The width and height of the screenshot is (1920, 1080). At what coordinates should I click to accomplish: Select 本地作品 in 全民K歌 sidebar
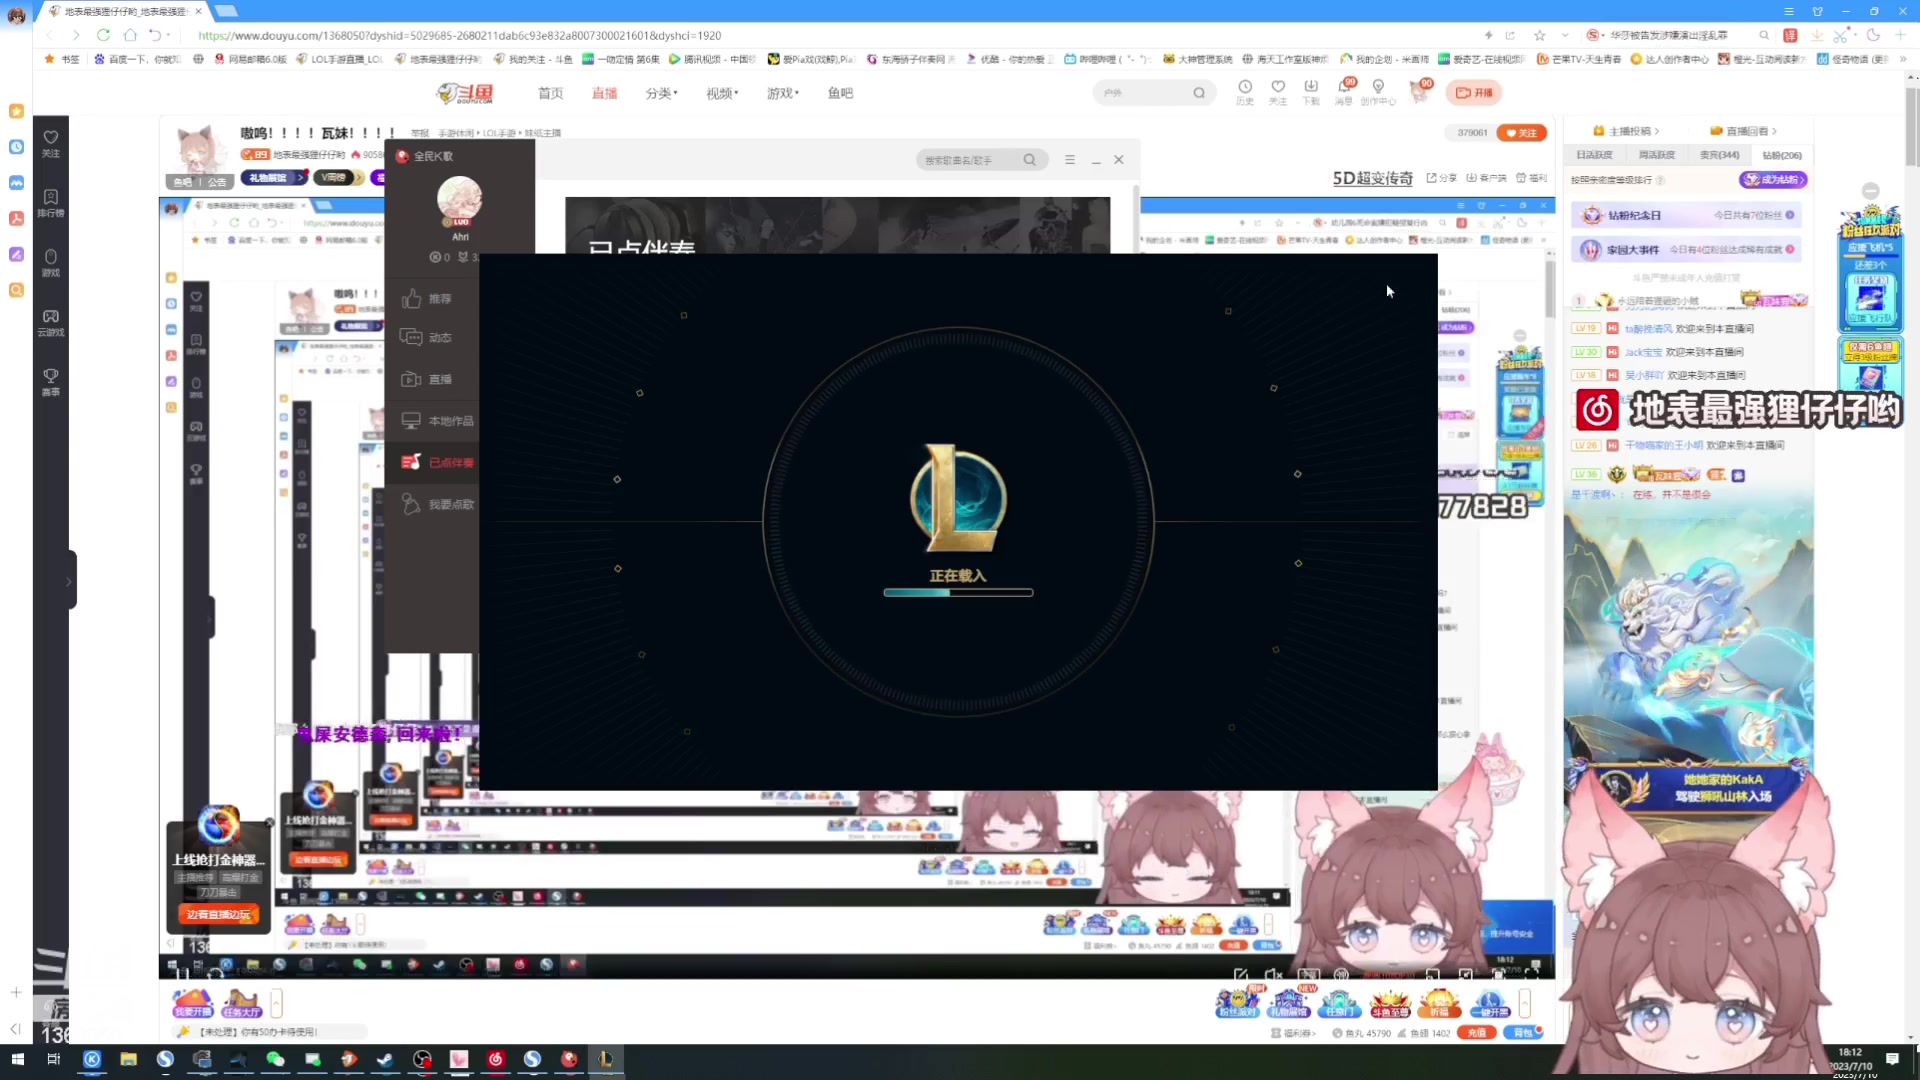point(438,421)
